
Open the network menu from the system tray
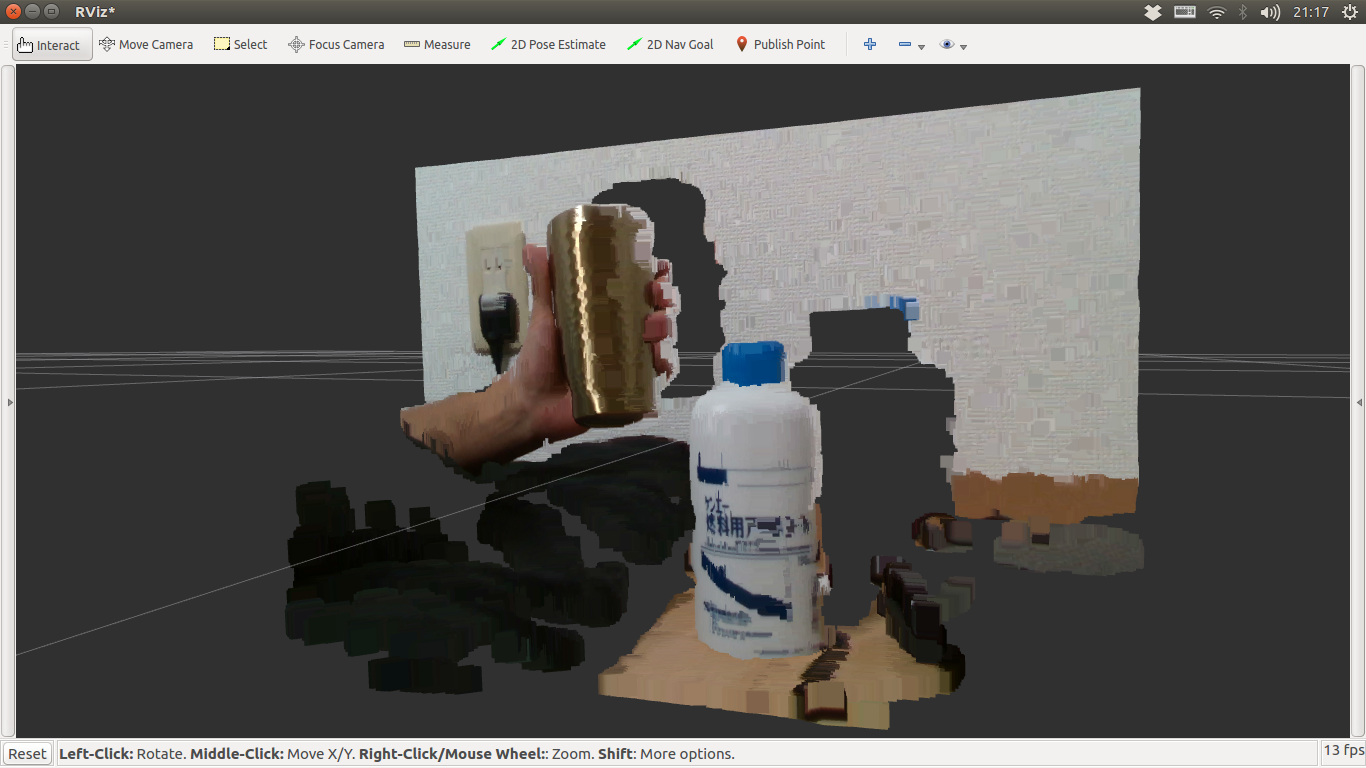coord(1218,12)
